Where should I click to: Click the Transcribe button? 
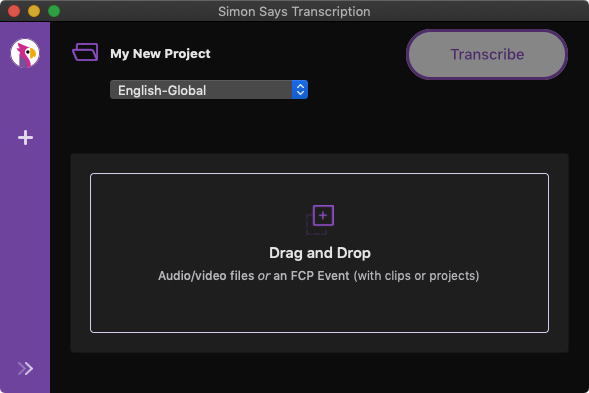[487, 54]
